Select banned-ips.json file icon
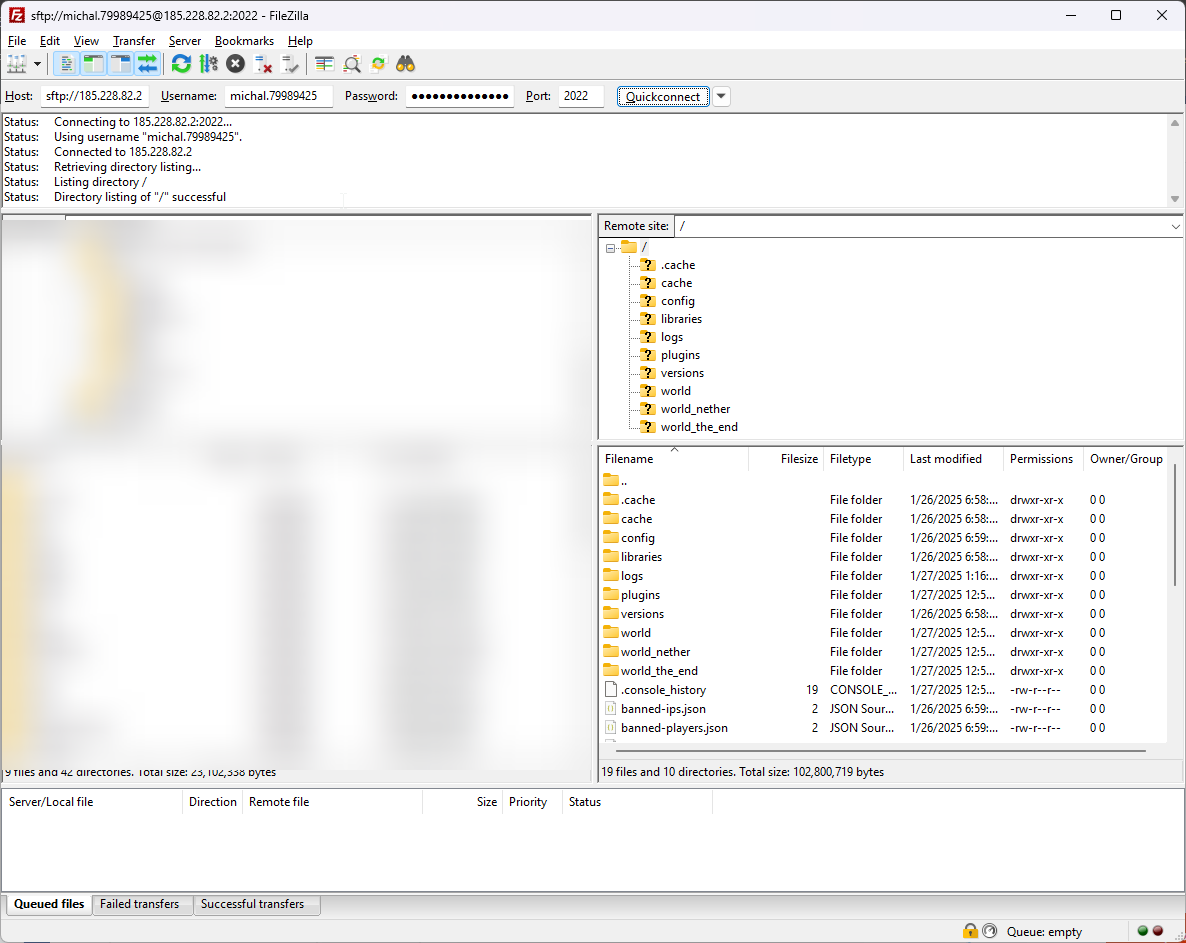This screenshot has height=943, width=1186. click(611, 709)
